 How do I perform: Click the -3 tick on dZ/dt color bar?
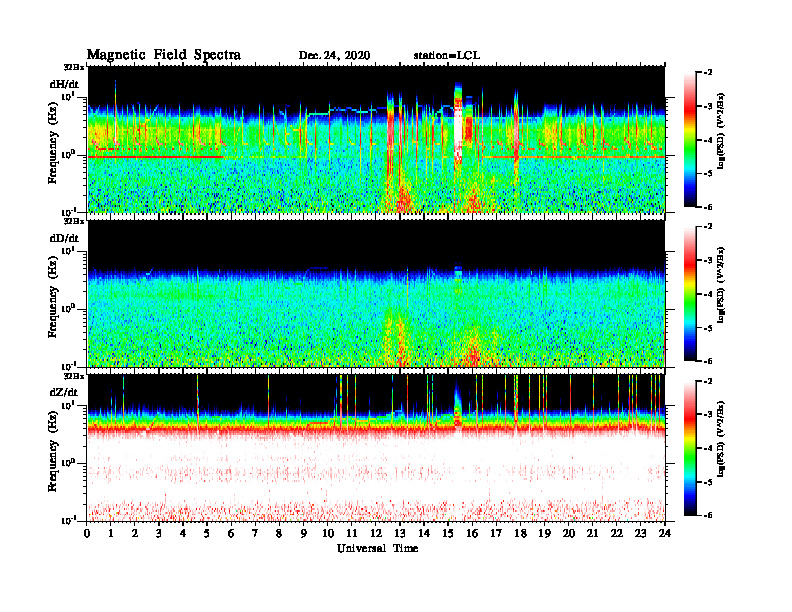point(708,415)
